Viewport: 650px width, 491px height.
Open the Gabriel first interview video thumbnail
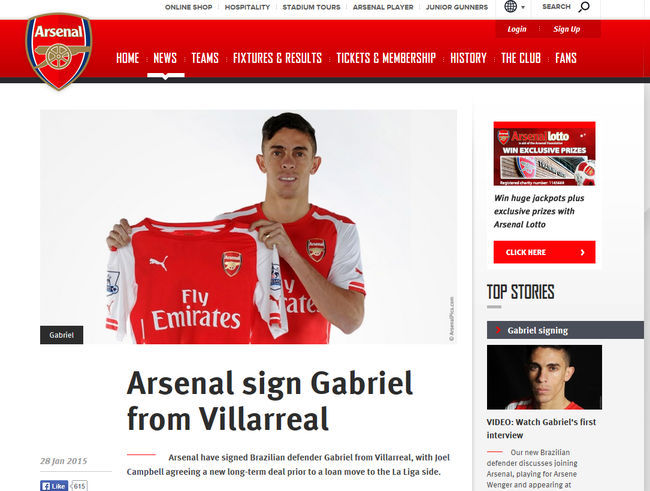coord(544,377)
